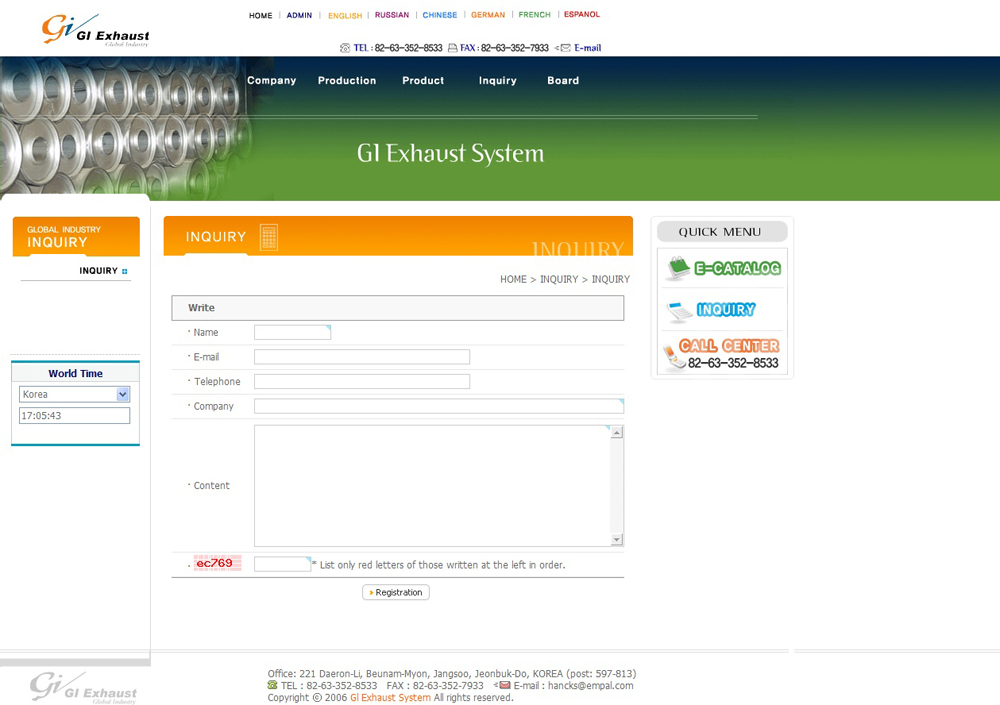
Task: Select the Board navigation menu item
Action: tap(563, 81)
